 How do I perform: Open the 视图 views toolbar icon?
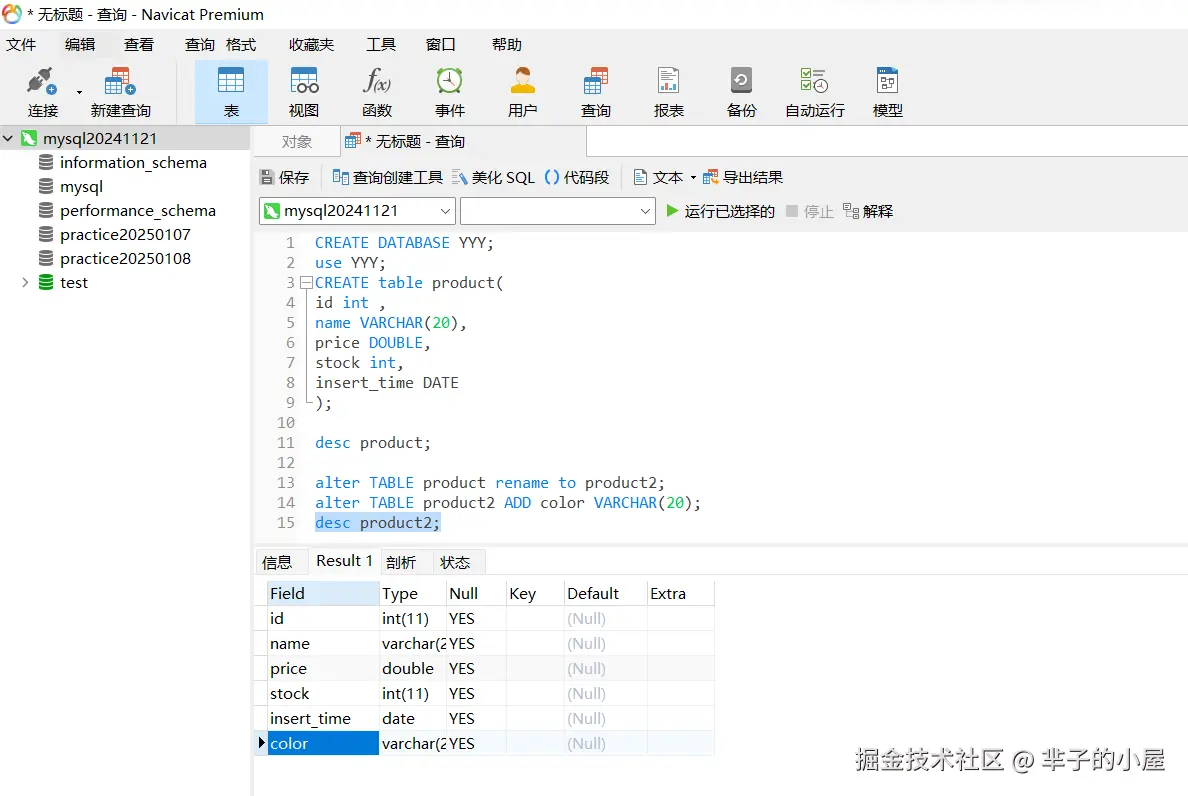pyautogui.click(x=304, y=92)
